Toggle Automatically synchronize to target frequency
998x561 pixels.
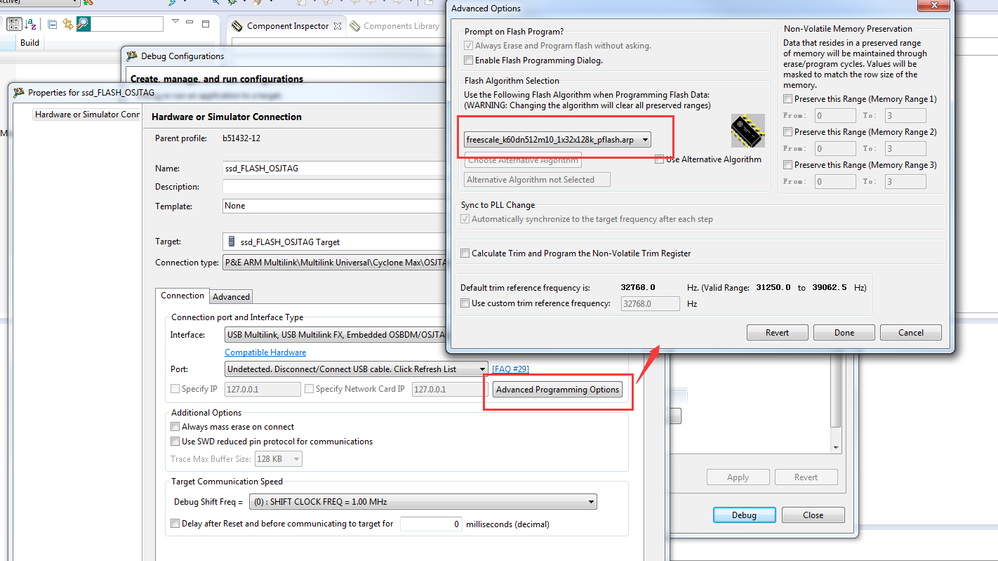point(465,219)
